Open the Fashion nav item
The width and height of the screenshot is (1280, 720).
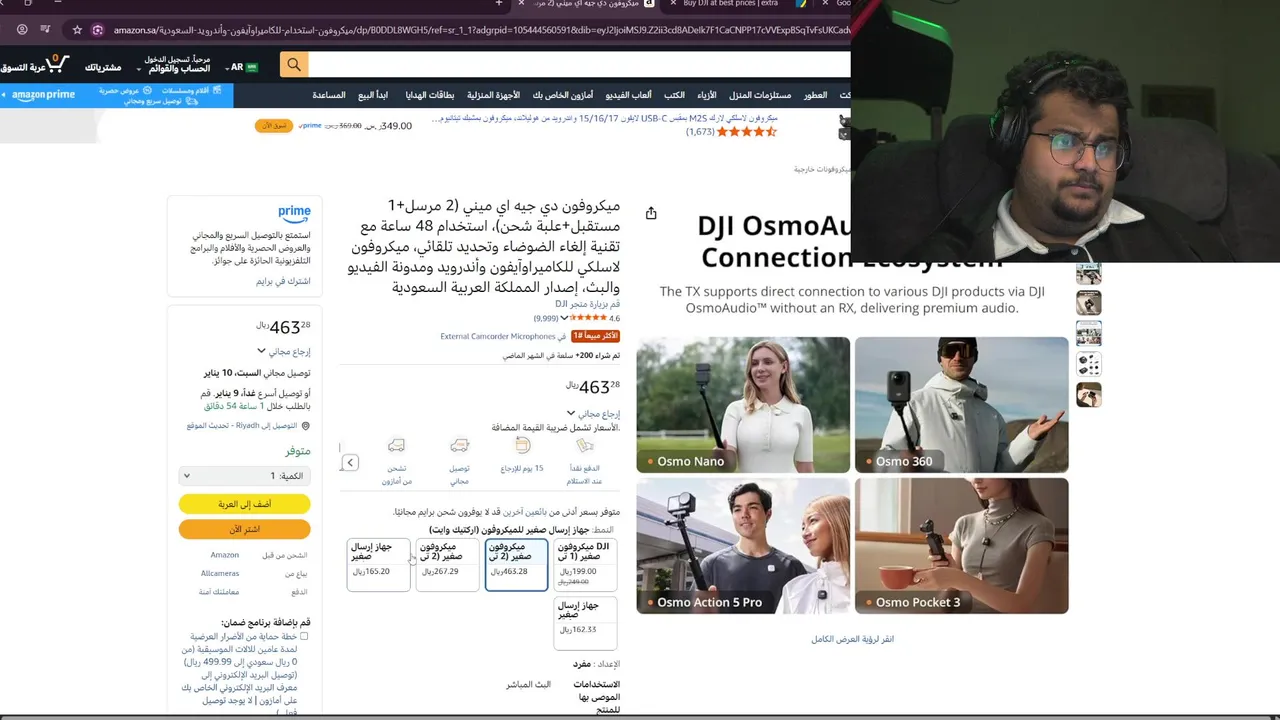tap(707, 95)
